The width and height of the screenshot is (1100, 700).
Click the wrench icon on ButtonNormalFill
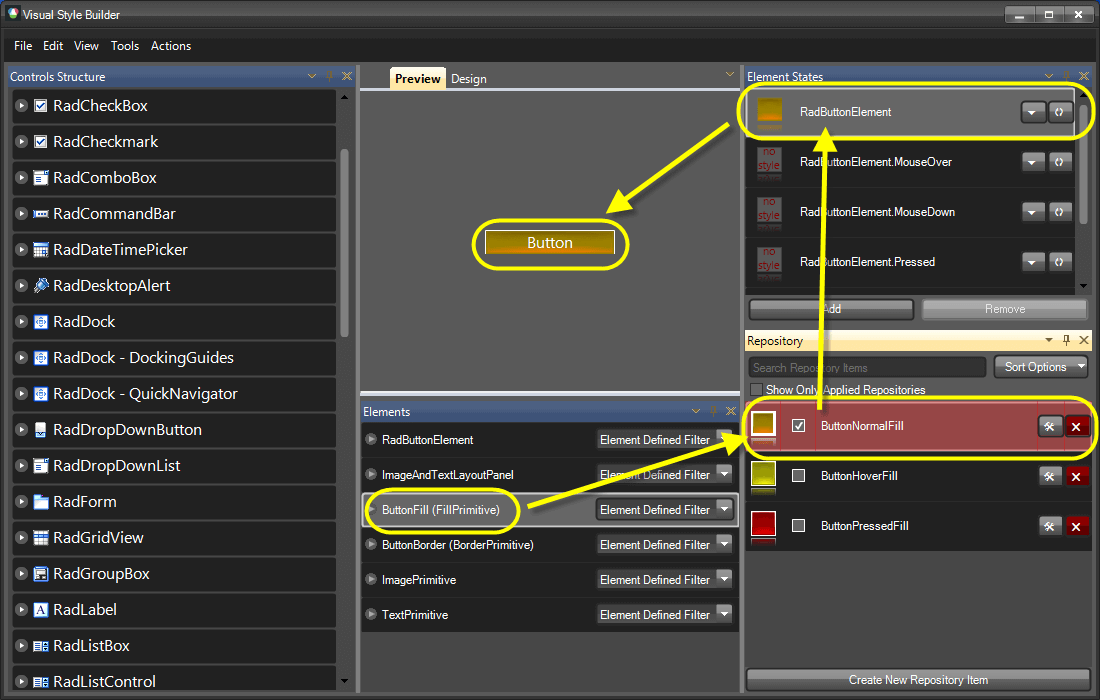[x=1050, y=425]
